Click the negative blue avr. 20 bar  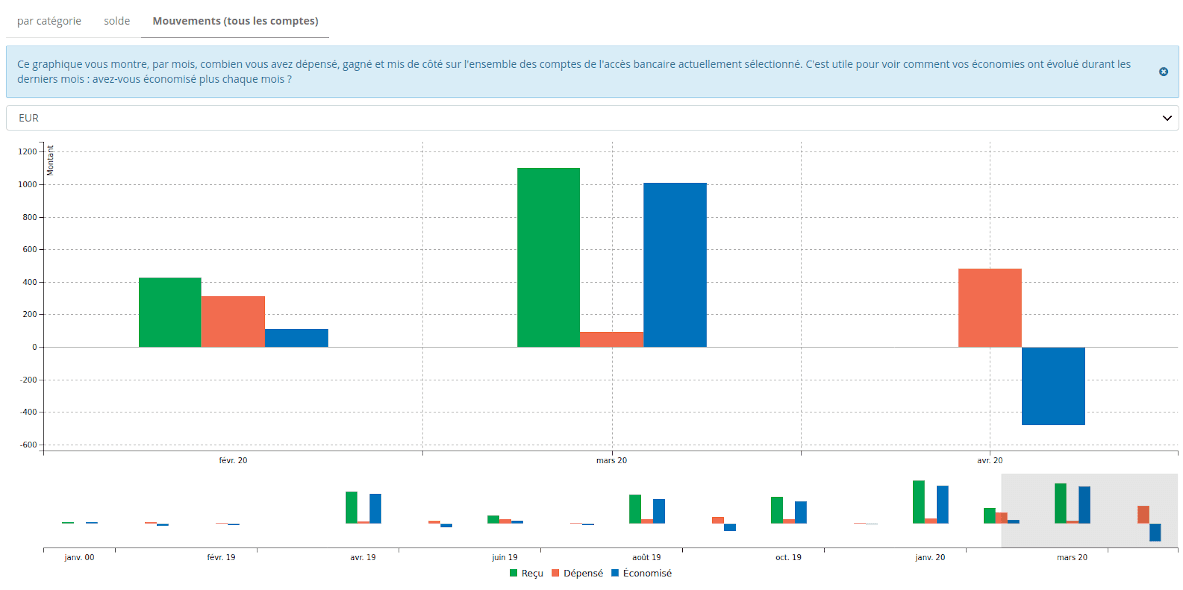(1053, 386)
